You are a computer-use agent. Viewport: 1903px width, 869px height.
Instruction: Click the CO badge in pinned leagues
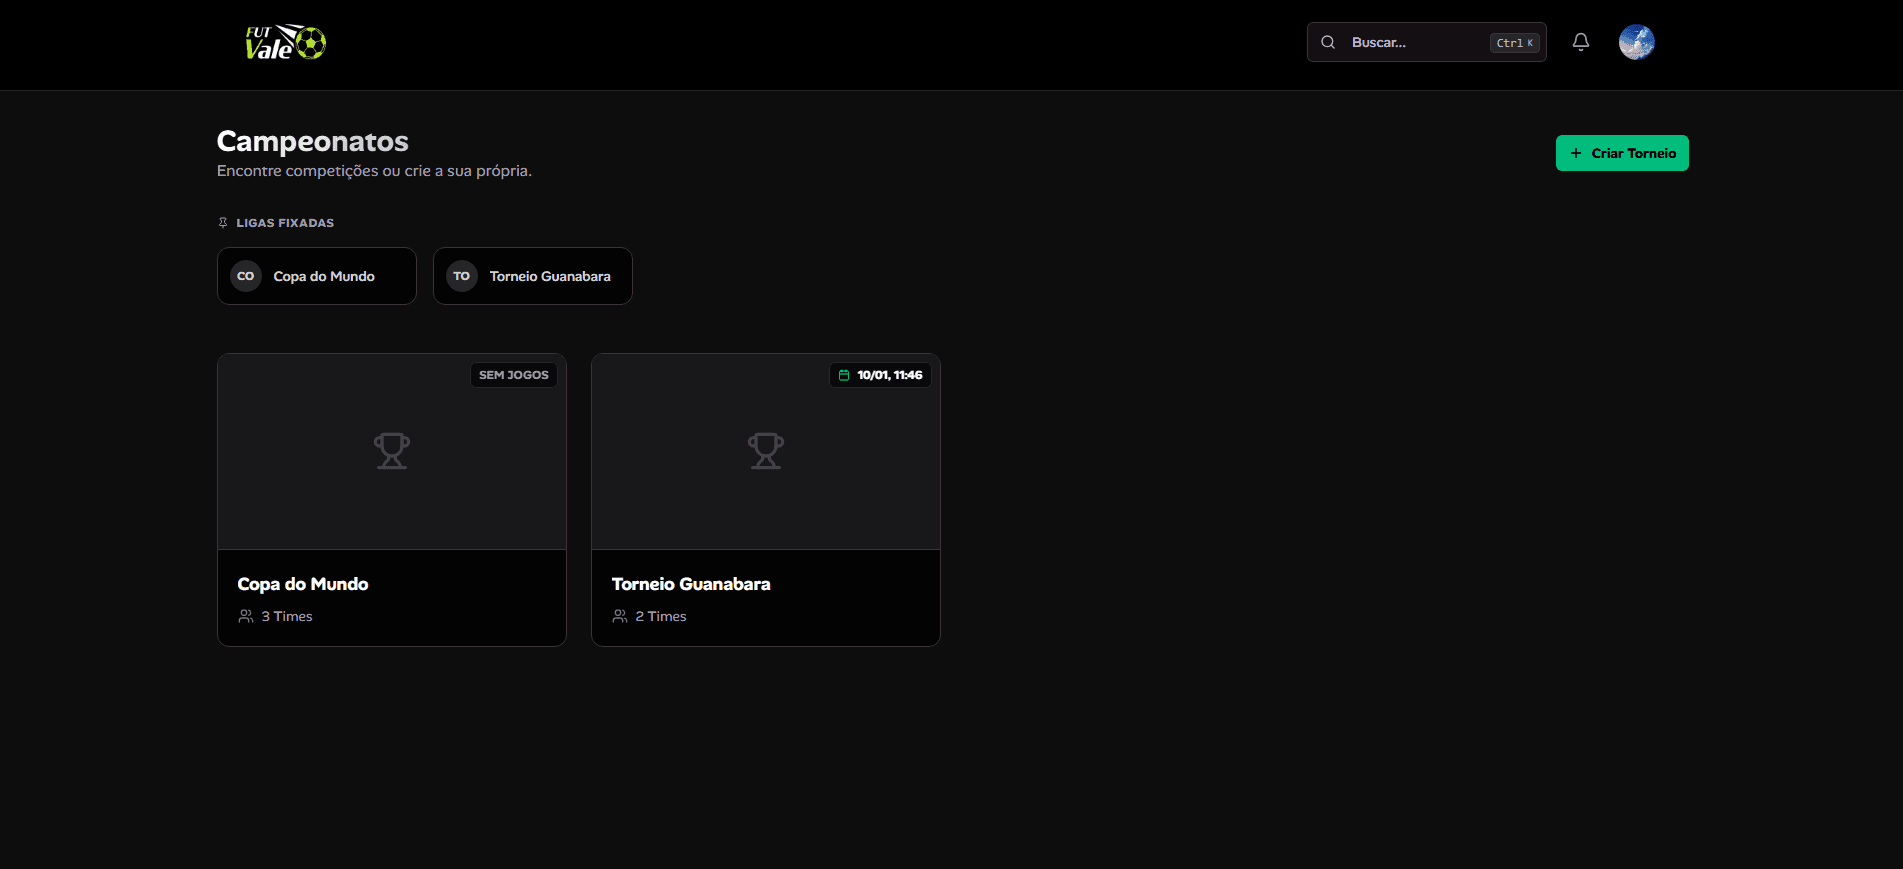click(246, 276)
